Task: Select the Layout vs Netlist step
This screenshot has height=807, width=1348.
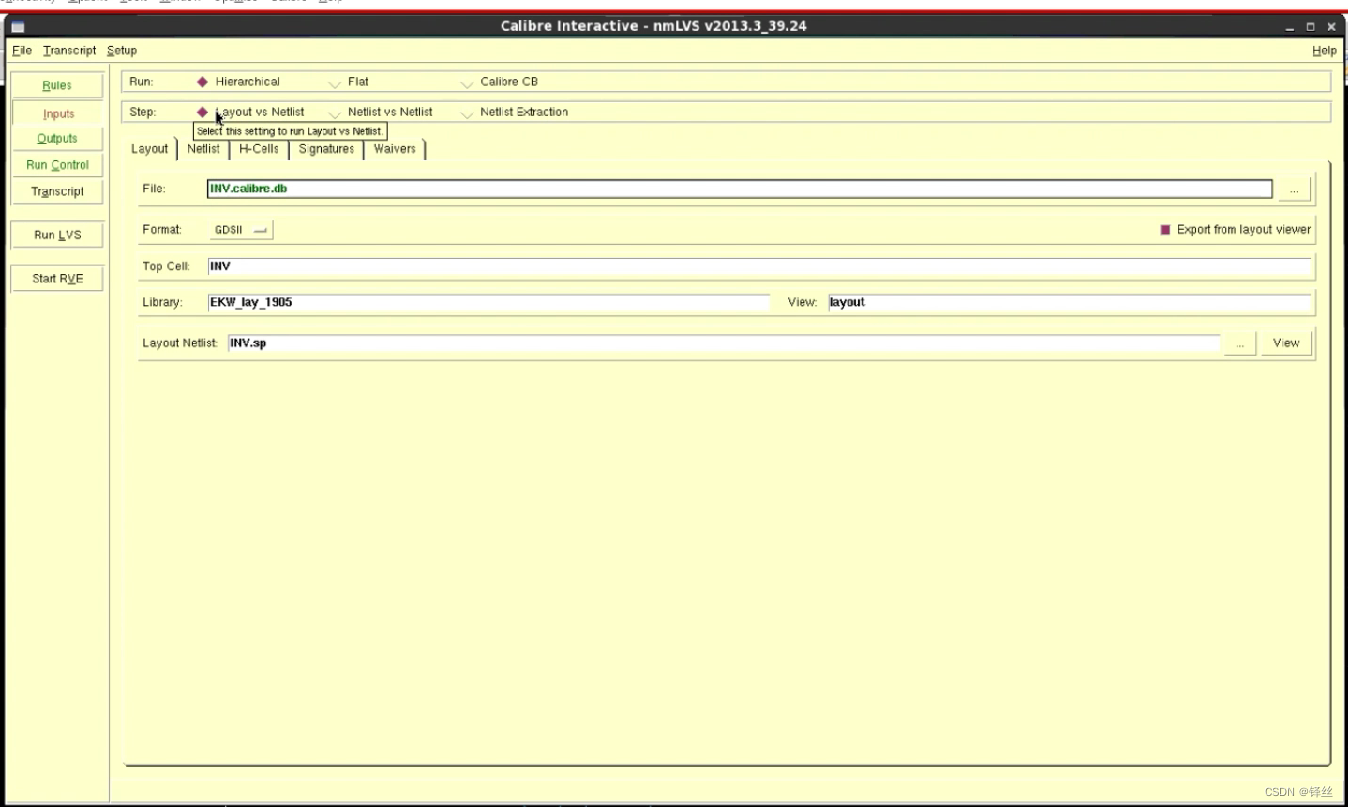Action: [x=251, y=112]
